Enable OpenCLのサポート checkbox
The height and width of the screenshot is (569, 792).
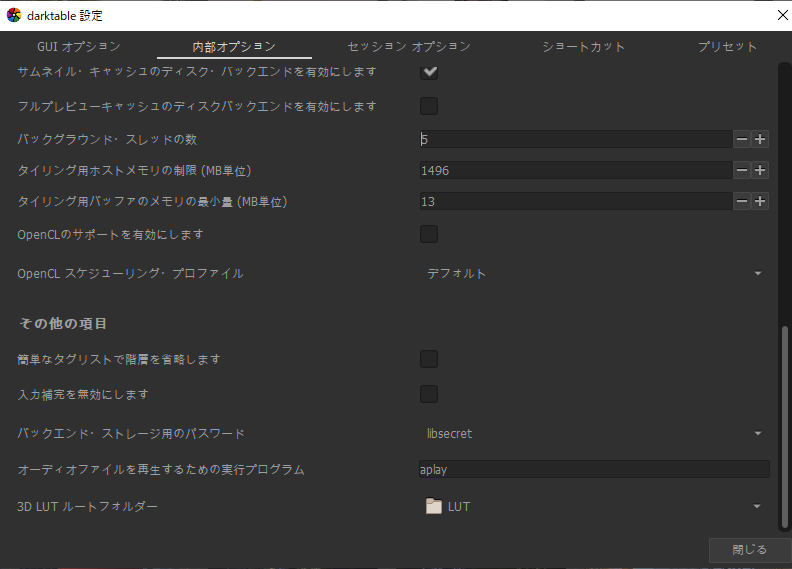[429, 234]
